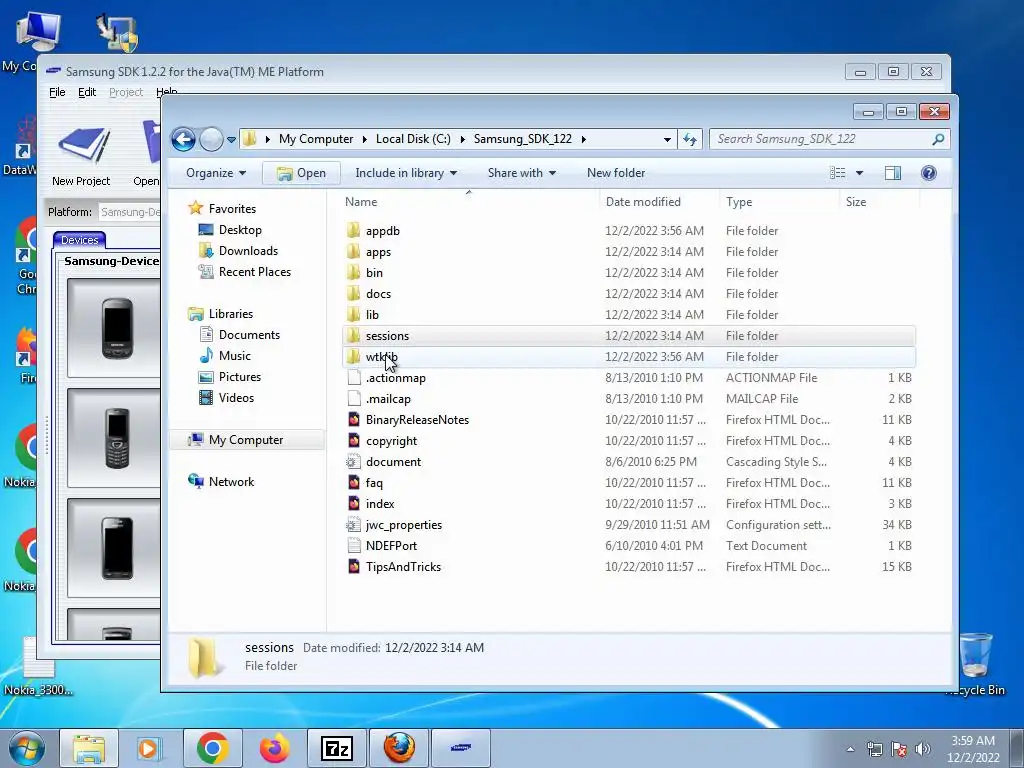Viewport: 1024px width, 768px height.
Task: Select the sessions folder row
Action: [628, 336]
